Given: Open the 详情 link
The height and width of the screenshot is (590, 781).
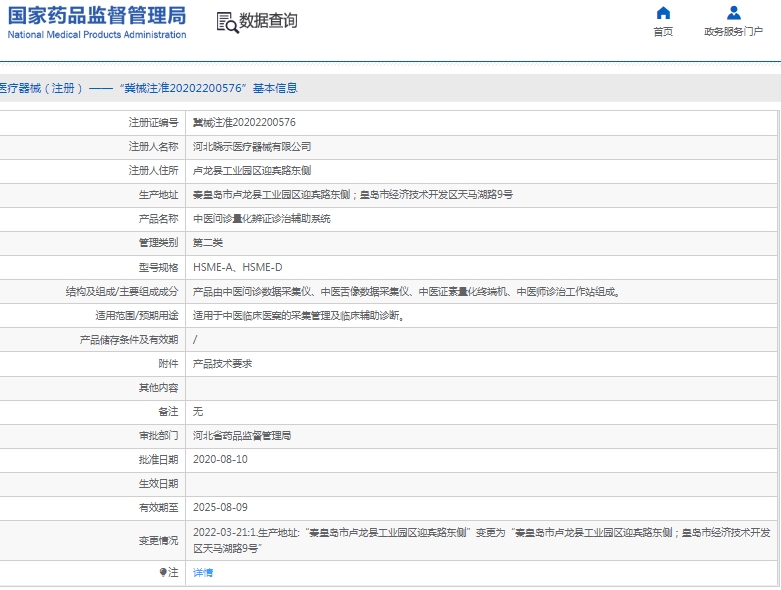Looking at the screenshot, I should (203, 573).
